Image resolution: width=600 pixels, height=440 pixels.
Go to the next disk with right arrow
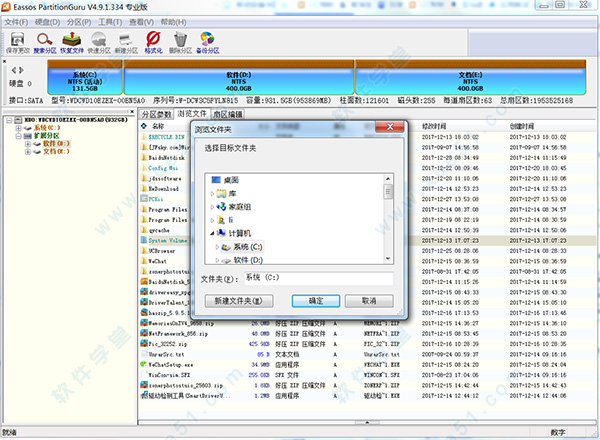pyautogui.click(x=21, y=70)
